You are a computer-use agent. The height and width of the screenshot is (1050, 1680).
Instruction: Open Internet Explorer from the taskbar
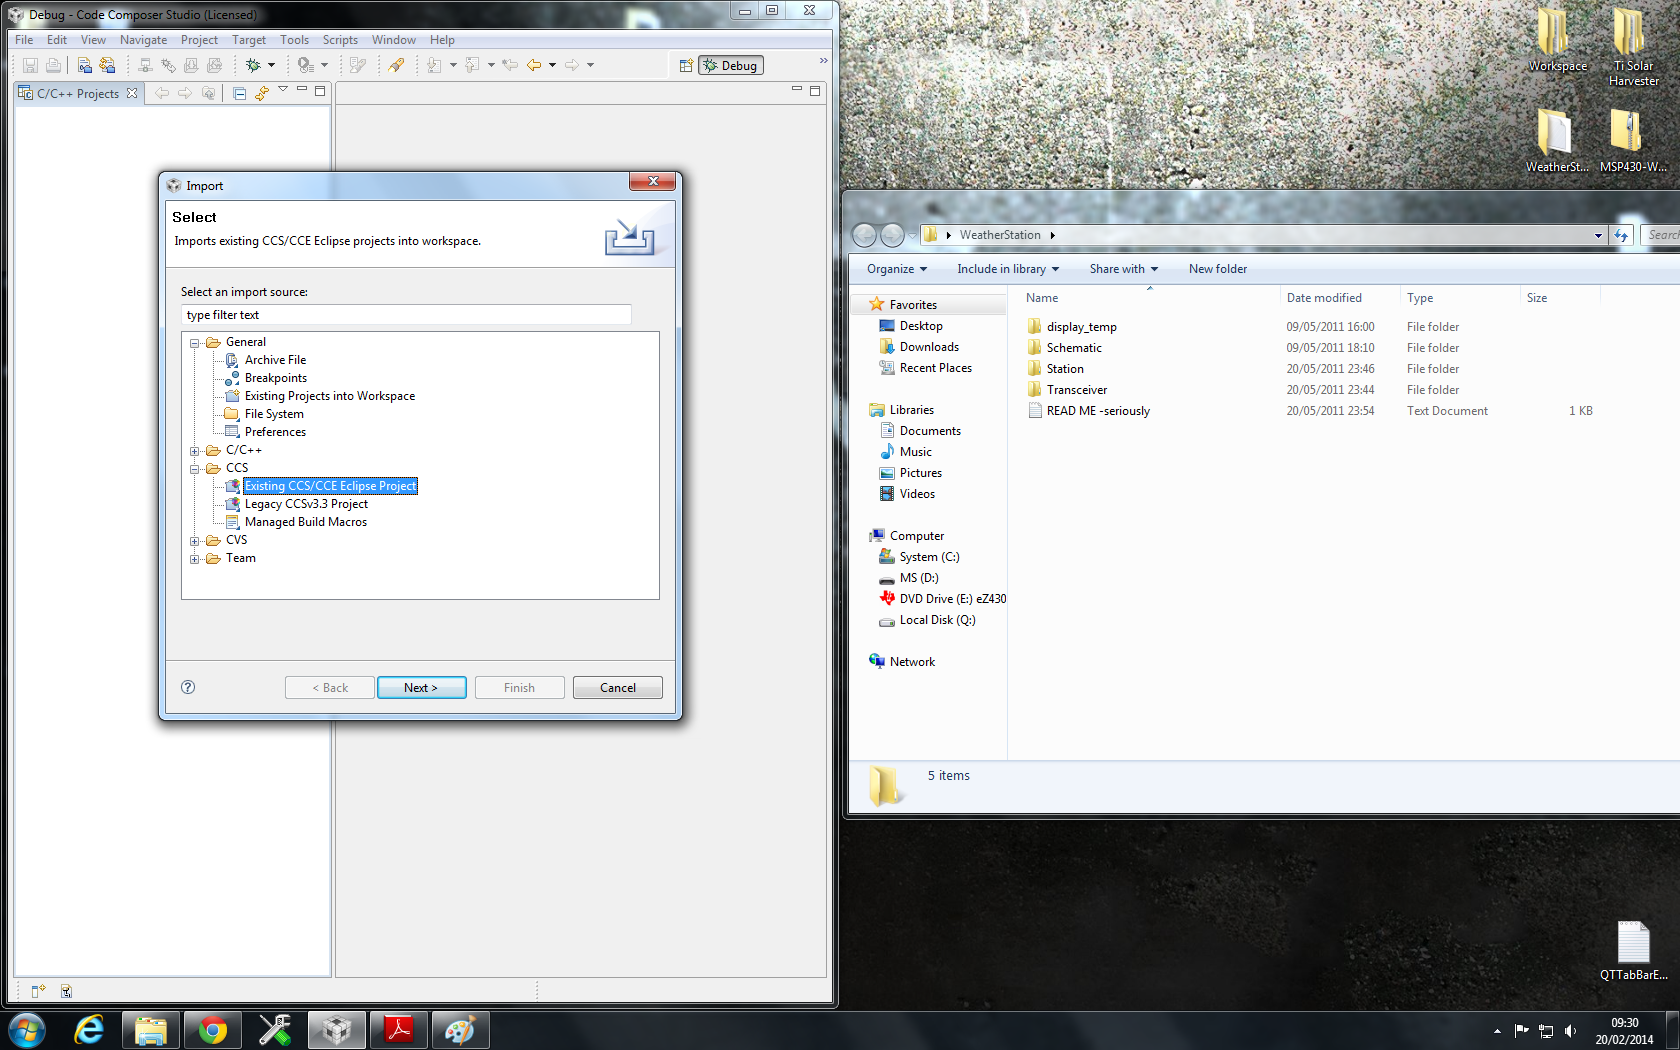point(89,1030)
